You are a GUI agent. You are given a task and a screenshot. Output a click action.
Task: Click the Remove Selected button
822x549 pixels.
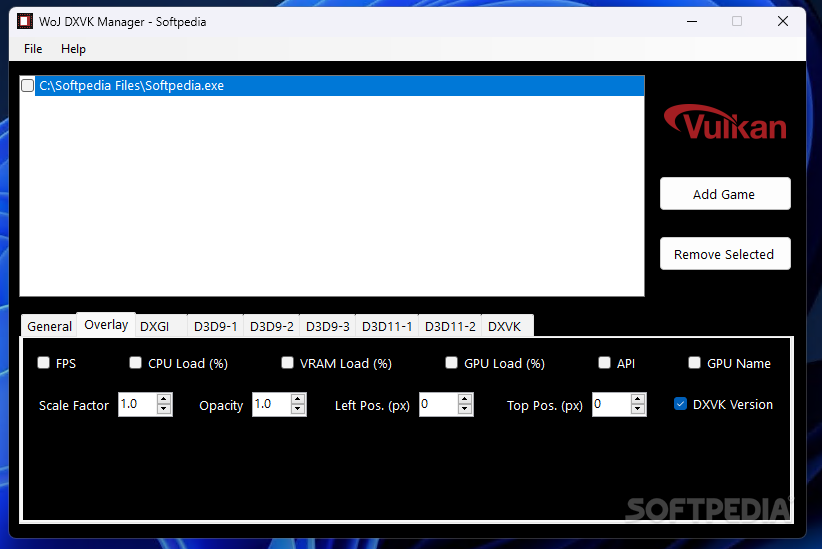click(725, 254)
